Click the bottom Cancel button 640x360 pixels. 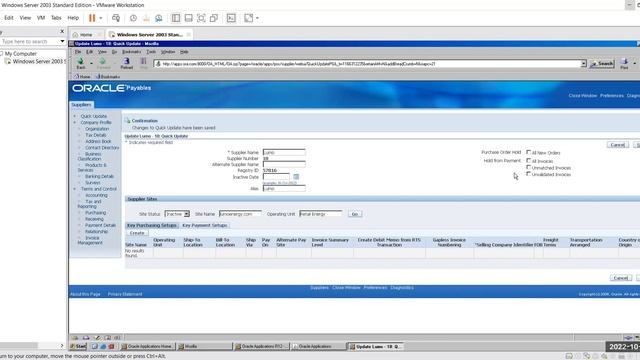point(620,278)
